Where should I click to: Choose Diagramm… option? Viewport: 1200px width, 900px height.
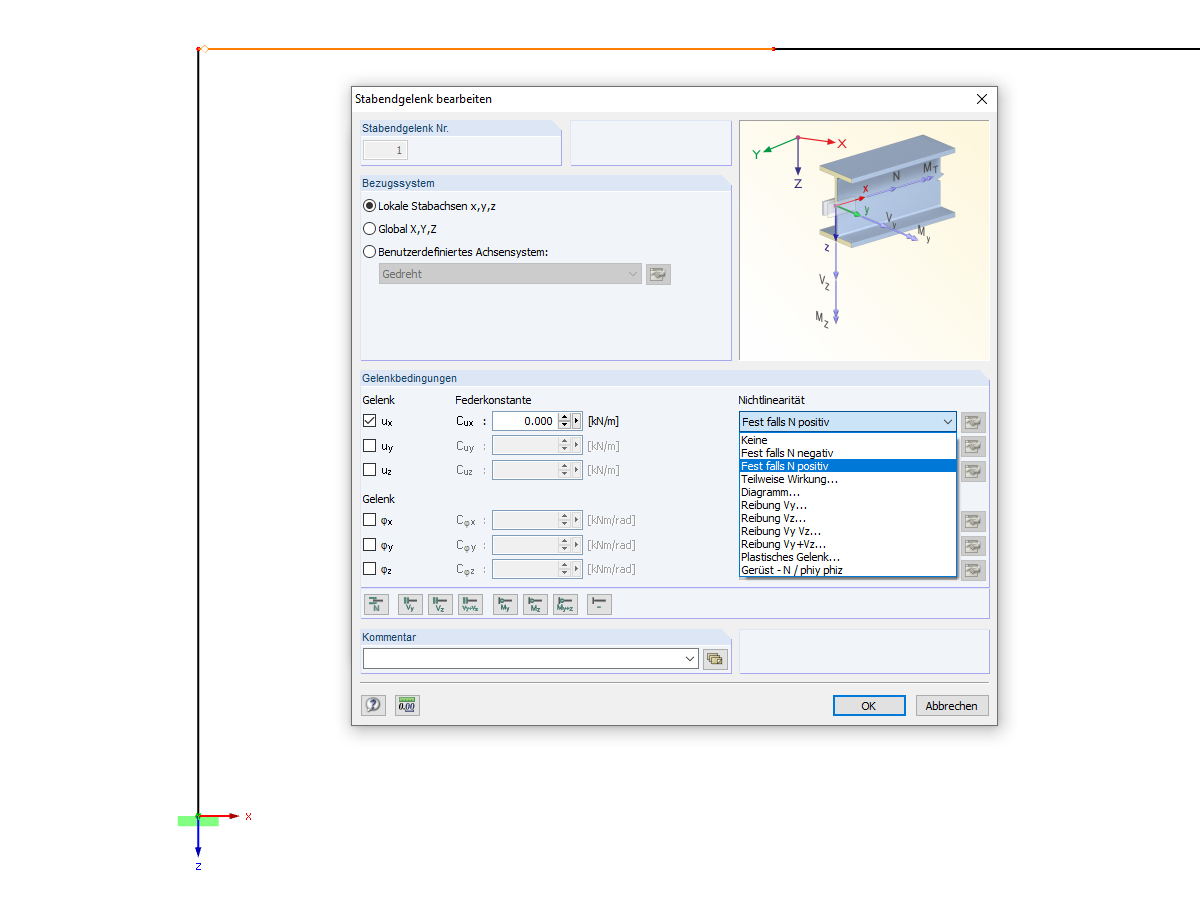tap(848, 492)
